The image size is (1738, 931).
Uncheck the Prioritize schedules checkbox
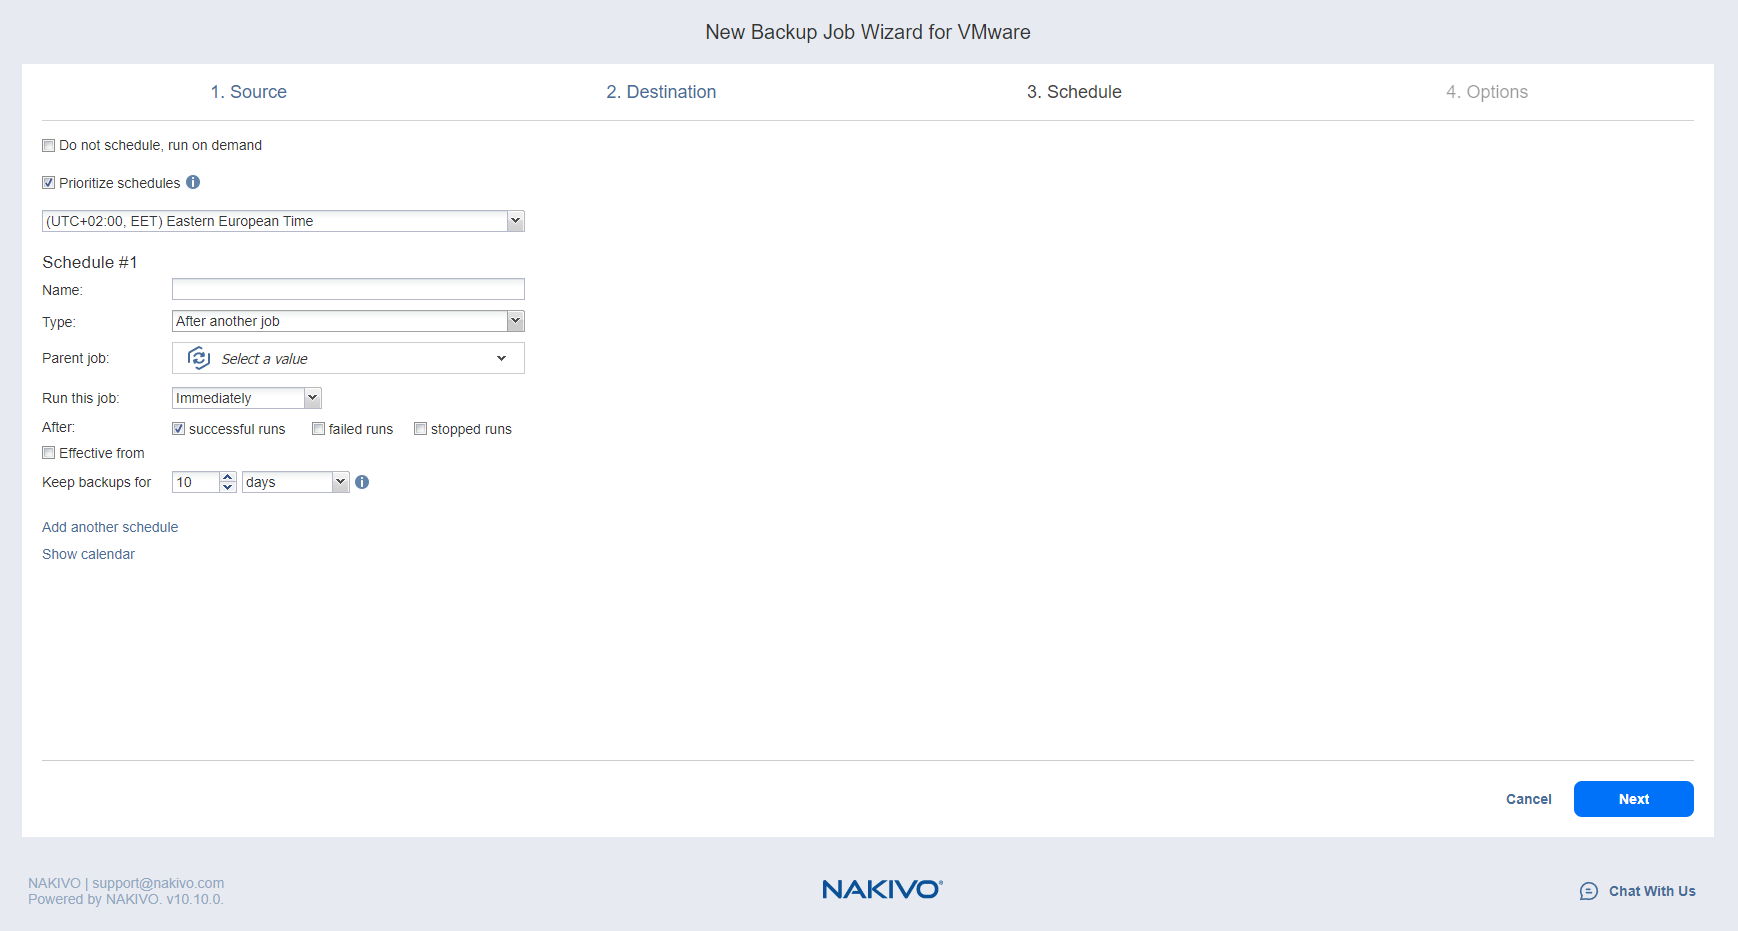click(x=49, y=183)
